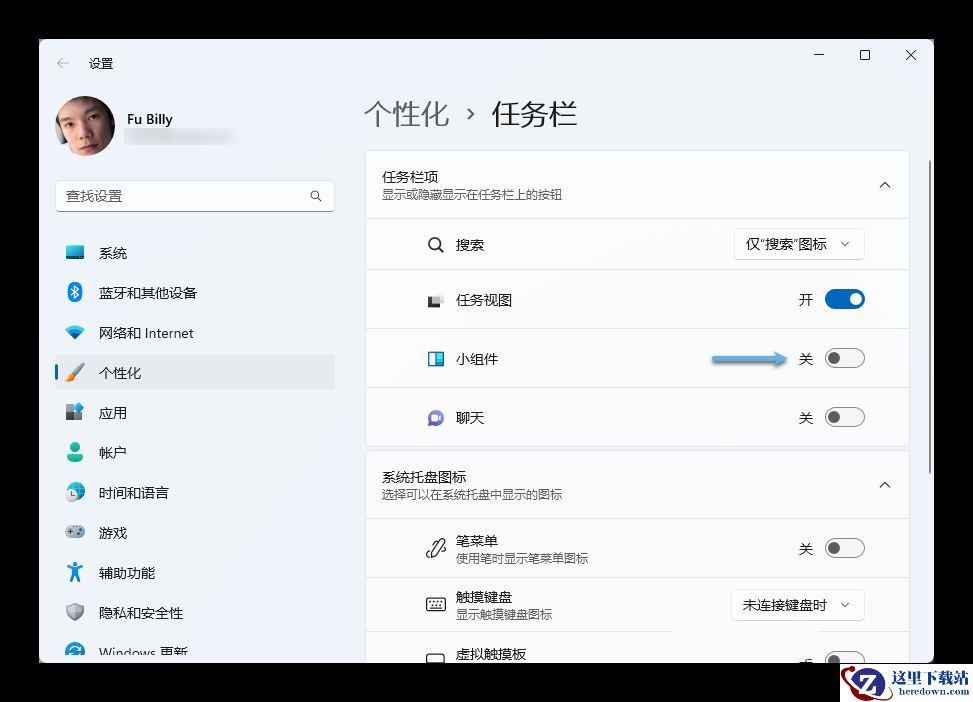This screenshot has width=973, height=702.
Task: Click 显示触摸键盘图标 description text
Action: [504, 614]
